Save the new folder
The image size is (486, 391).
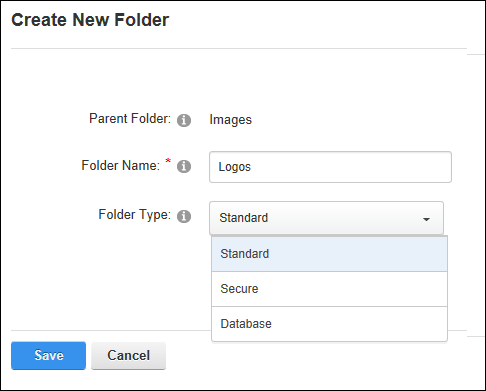click(48, 355)
